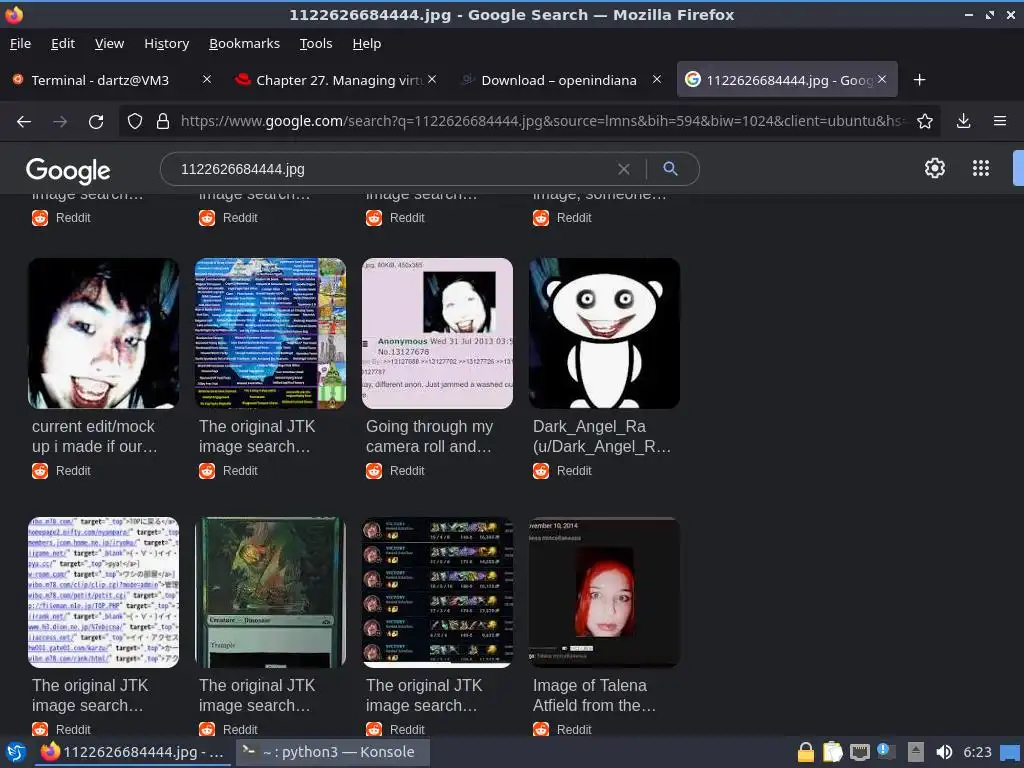
Task: Open the network tray icon
Action: pyautogui.click(x=859, y=752)
